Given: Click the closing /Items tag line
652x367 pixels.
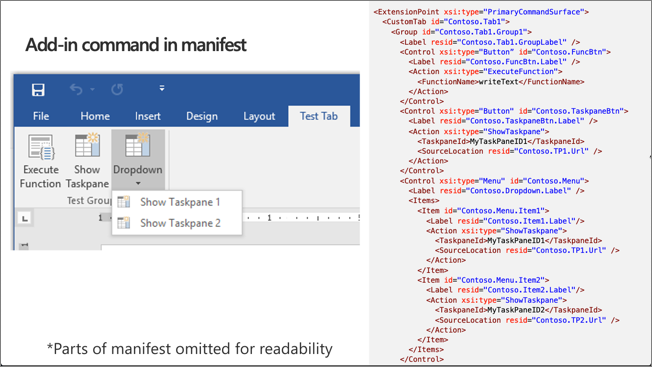Looking at the screenshot, I should click(426, 350).
